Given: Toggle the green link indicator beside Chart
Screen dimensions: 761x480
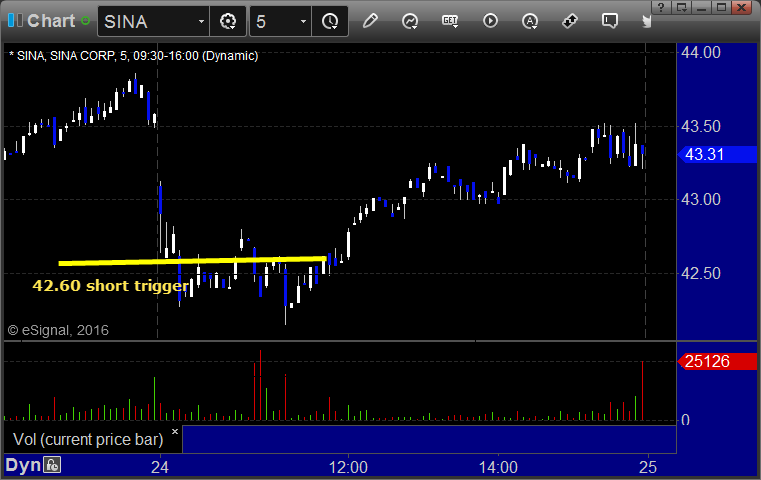Looking at the screenshot, I should [85, 21].
